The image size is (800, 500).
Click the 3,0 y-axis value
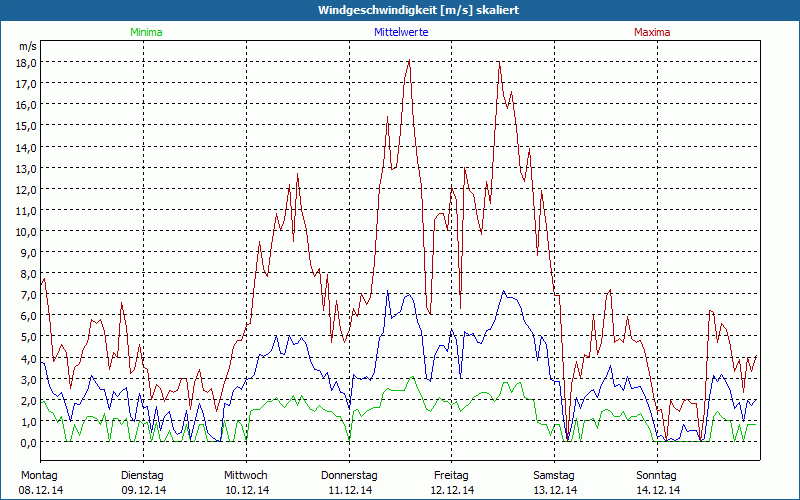pyautogui.click(x=30, y=380)
